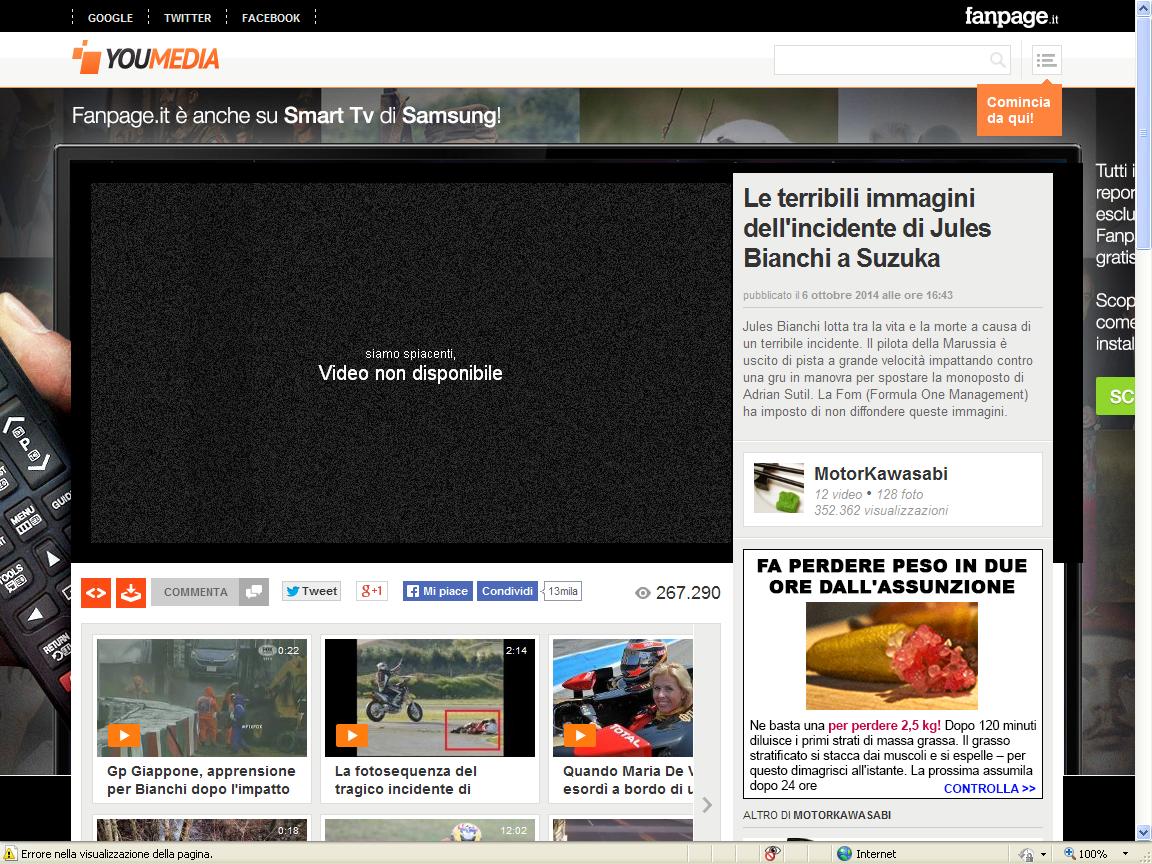Click the 352.362 visualizzazioni text
The width and height of the screenshot is (1152, 864).
click(881, 511)
